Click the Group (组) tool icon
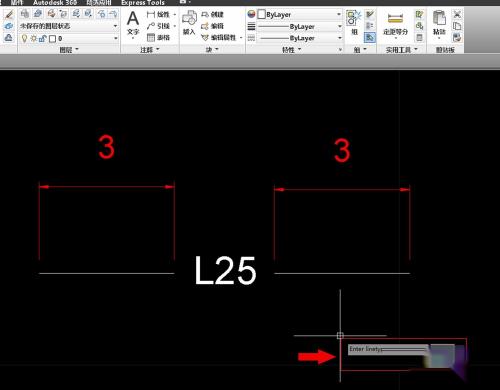 354,22
